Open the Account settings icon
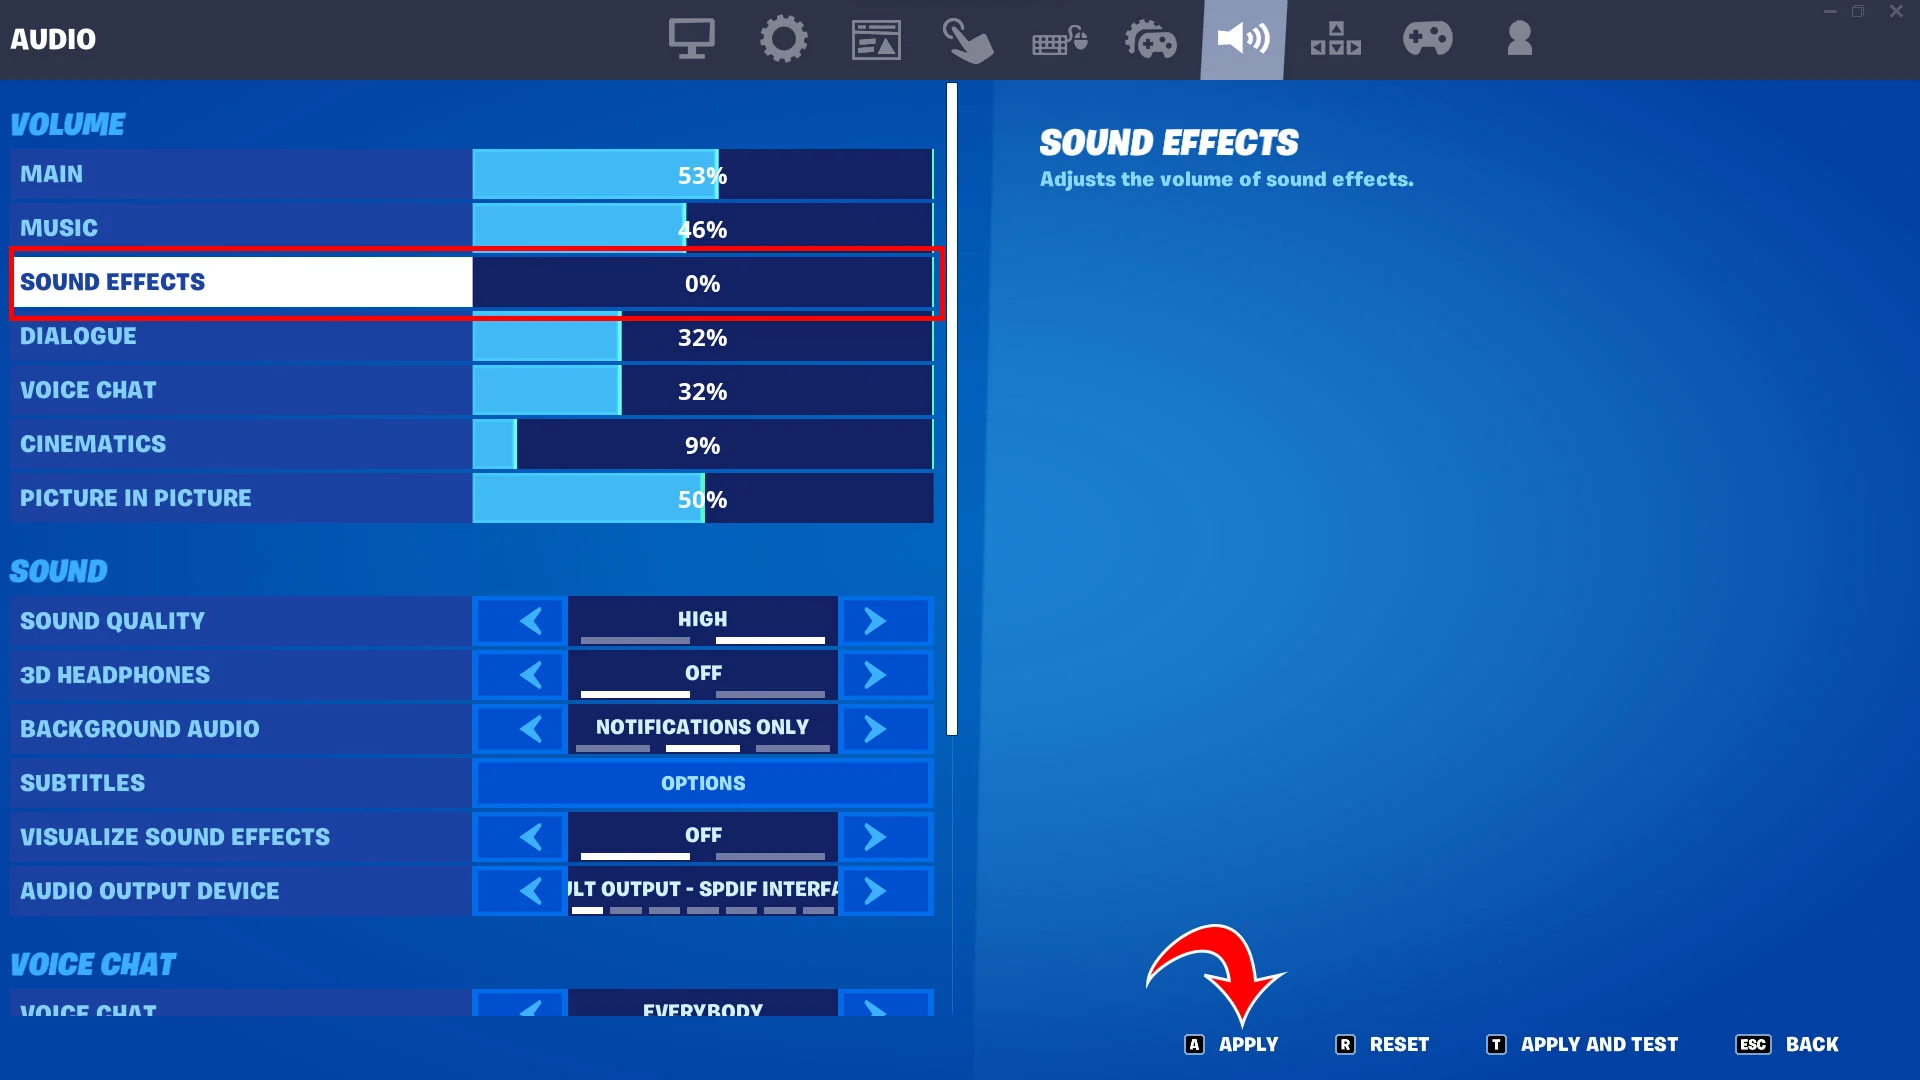 1519,40
